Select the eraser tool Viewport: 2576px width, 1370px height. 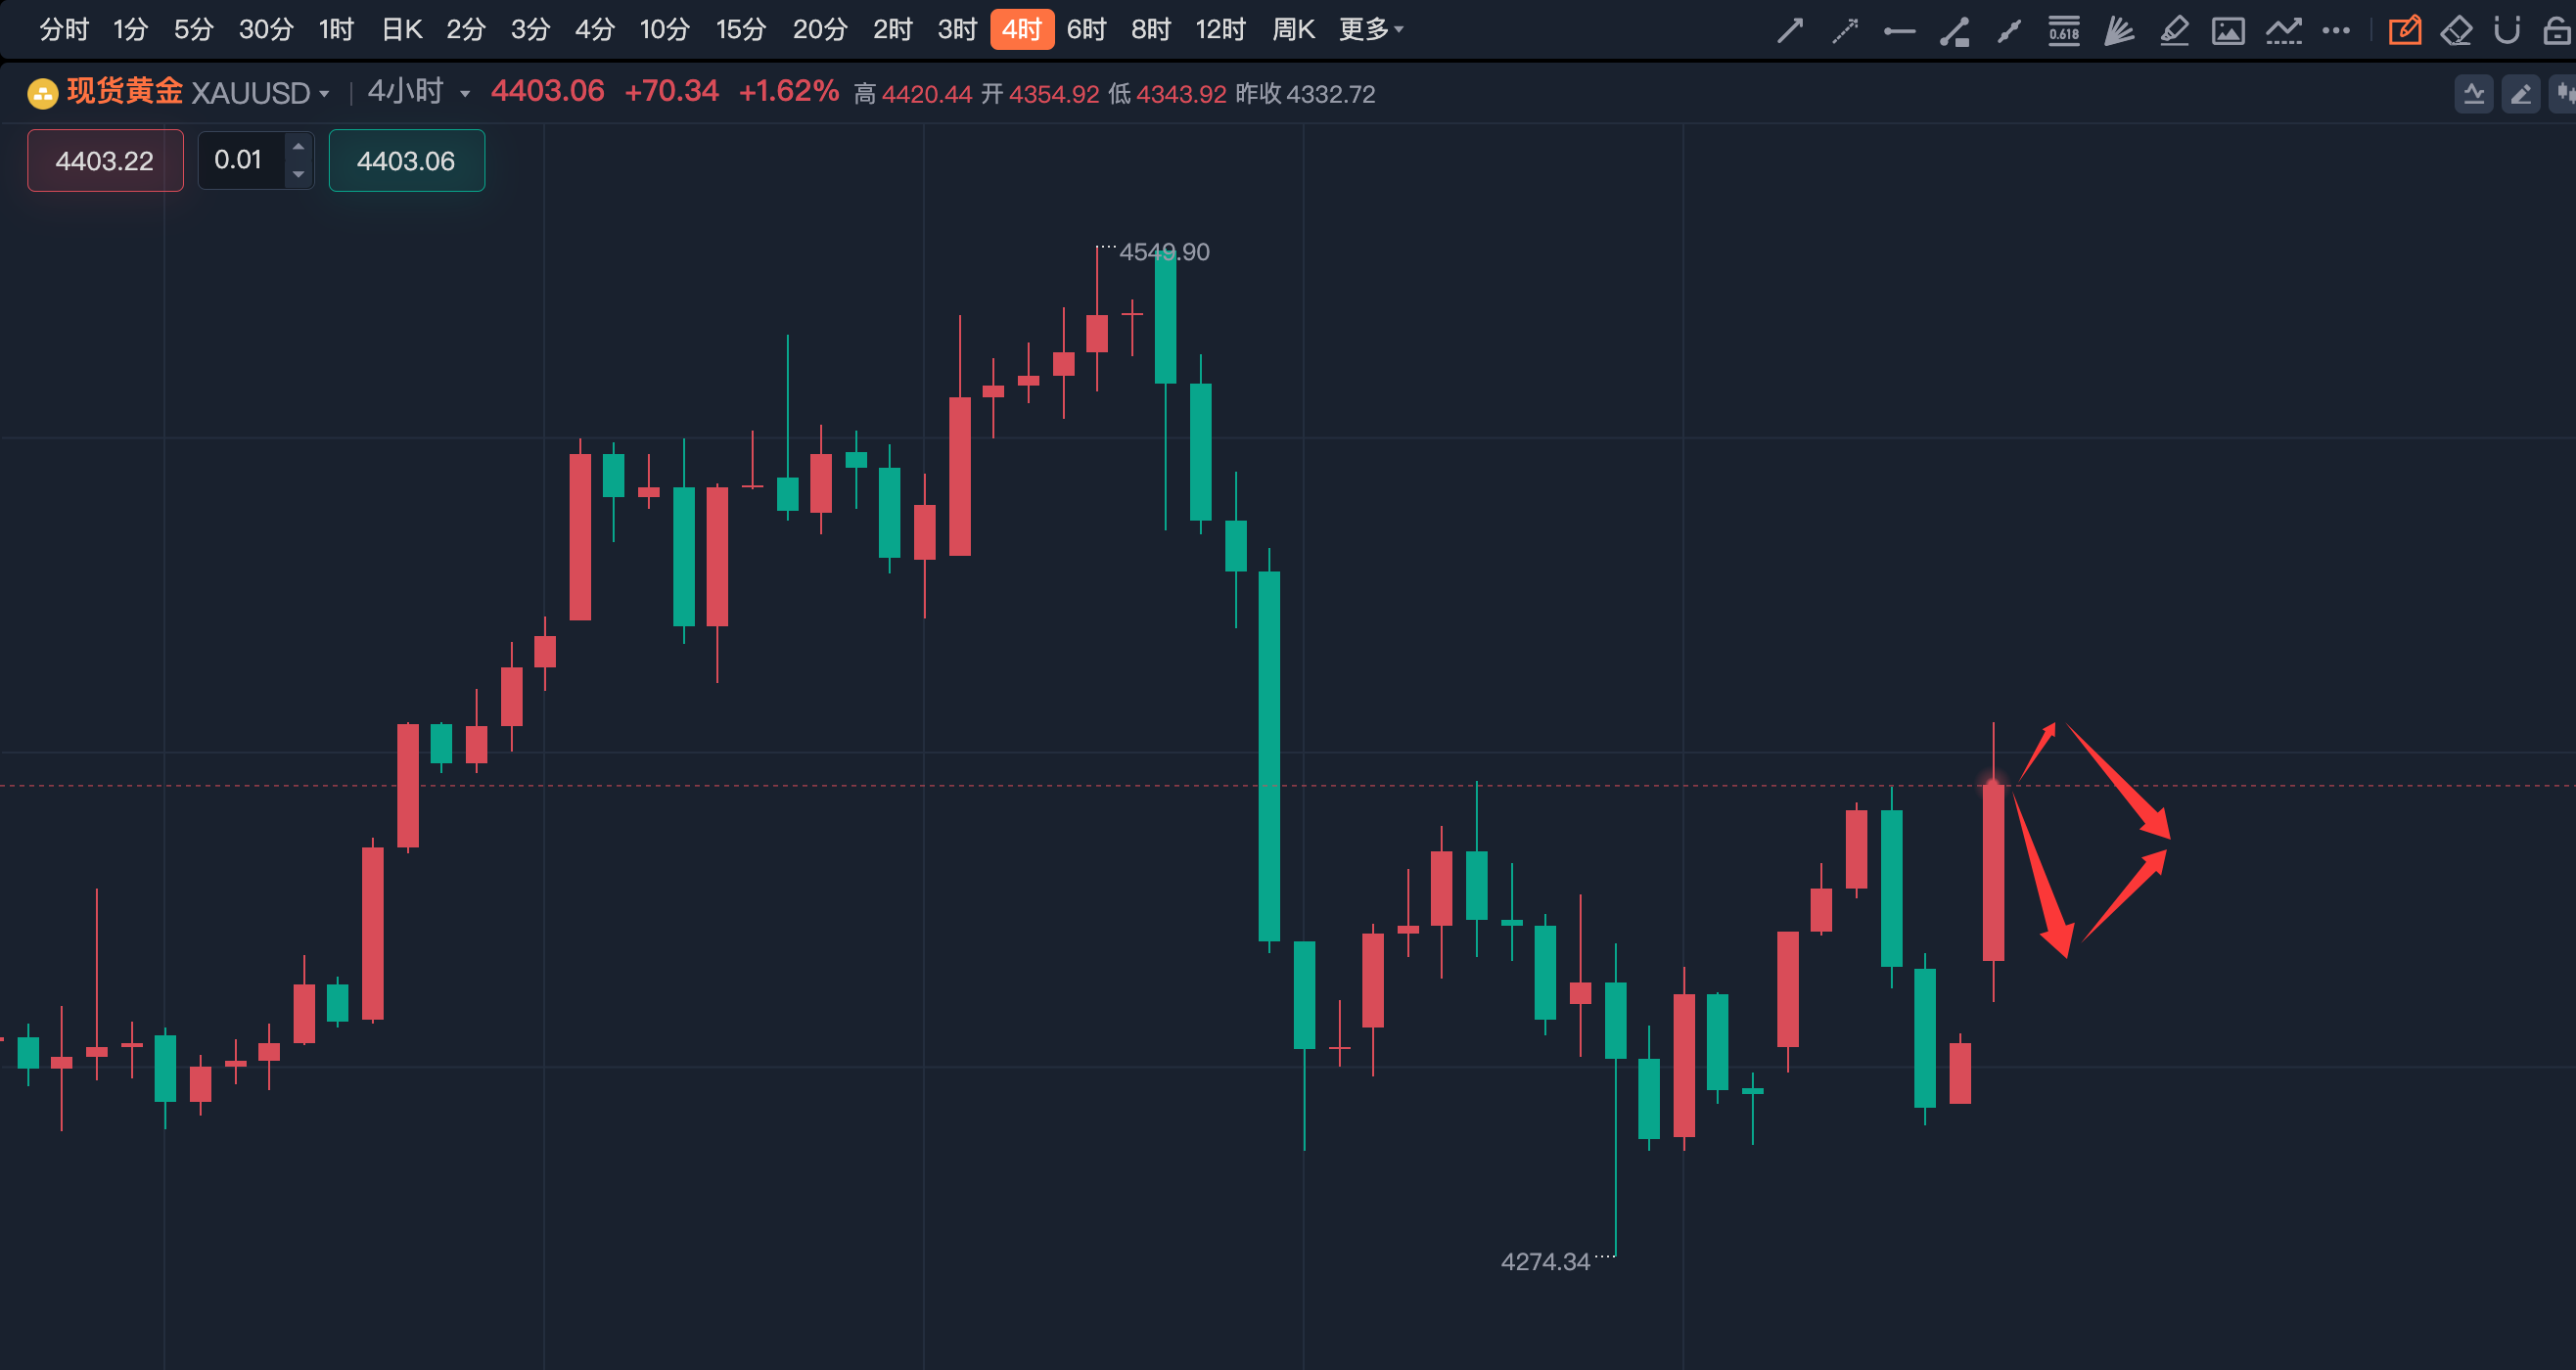(x=2456, y=31)
